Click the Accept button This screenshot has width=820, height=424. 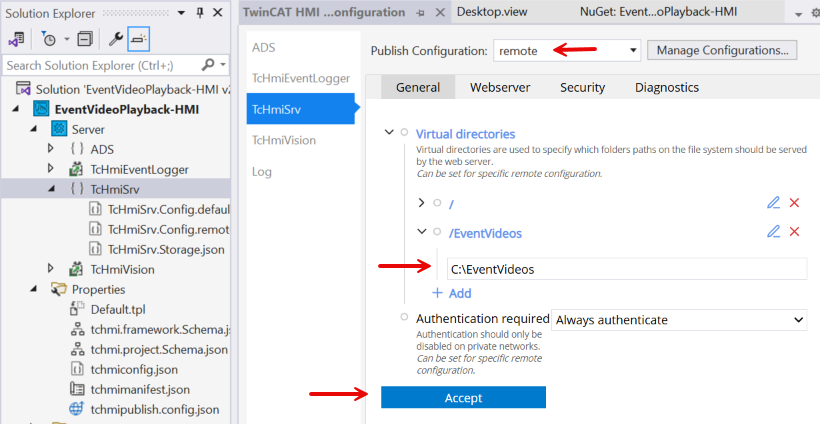pos(463,397)
